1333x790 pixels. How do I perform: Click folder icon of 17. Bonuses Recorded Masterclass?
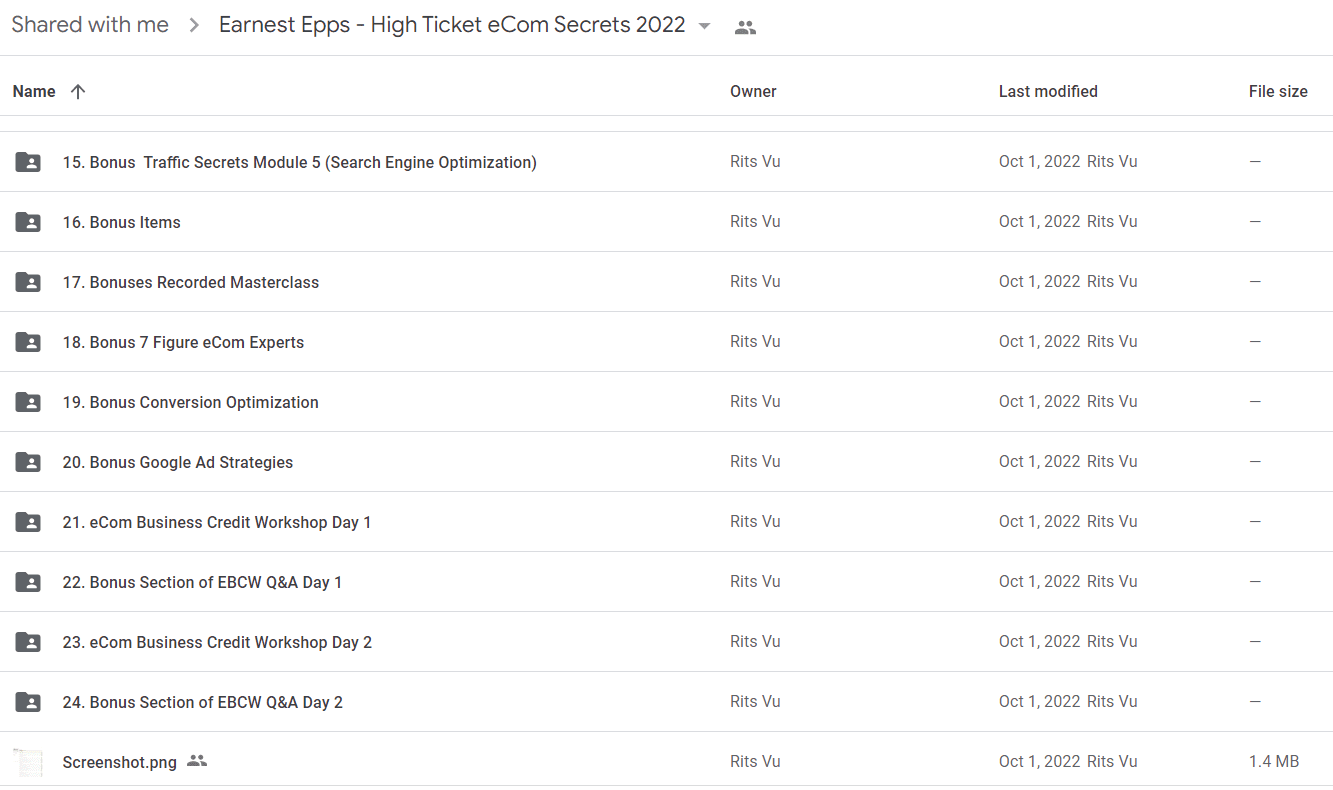click(28, 282)
